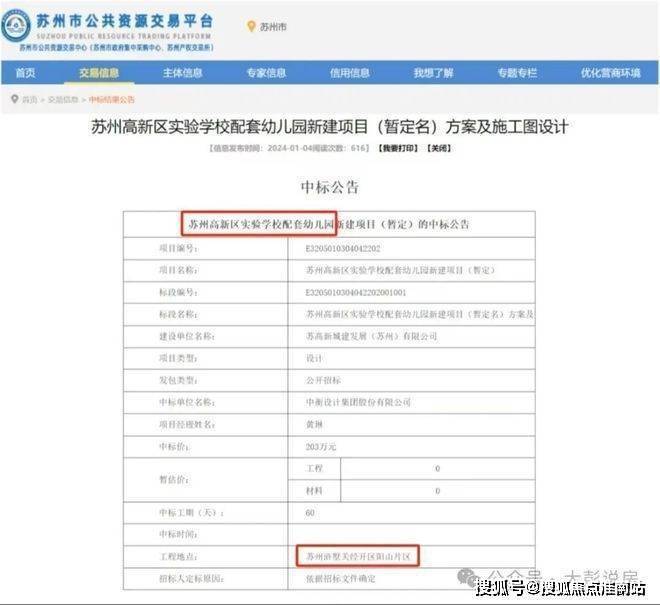Click the 203万元 bid price
This screenshot has width=660, height=605.
tap(321, 447)
